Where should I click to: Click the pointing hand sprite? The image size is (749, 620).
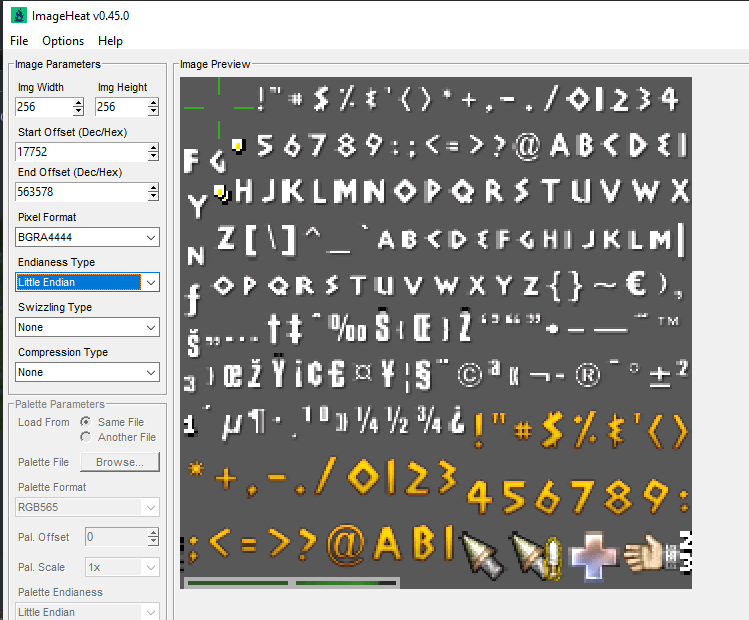[x=645, y=554]
